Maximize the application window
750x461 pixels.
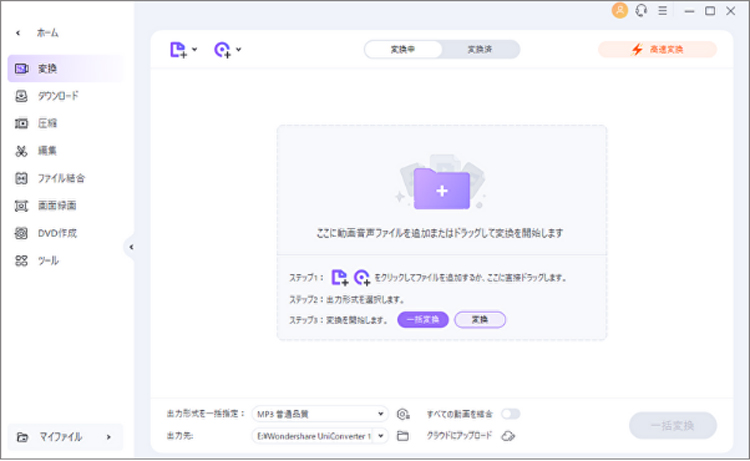(x=710, y=11)
